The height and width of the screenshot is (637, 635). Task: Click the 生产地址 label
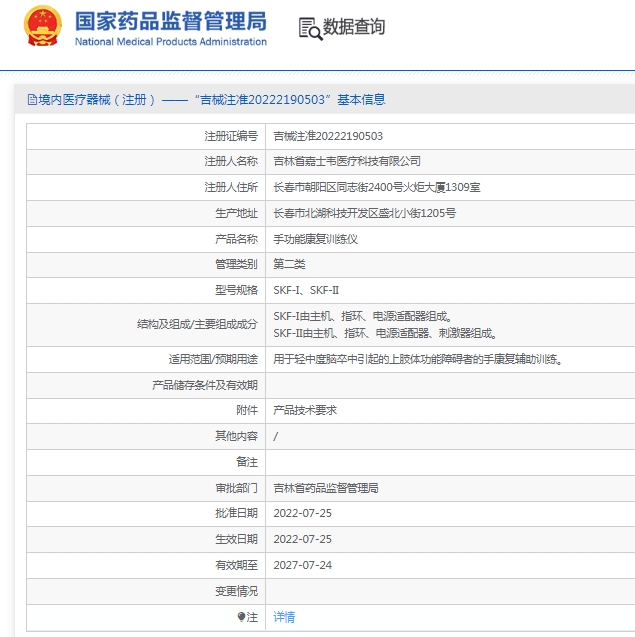[x=236, y=213]
